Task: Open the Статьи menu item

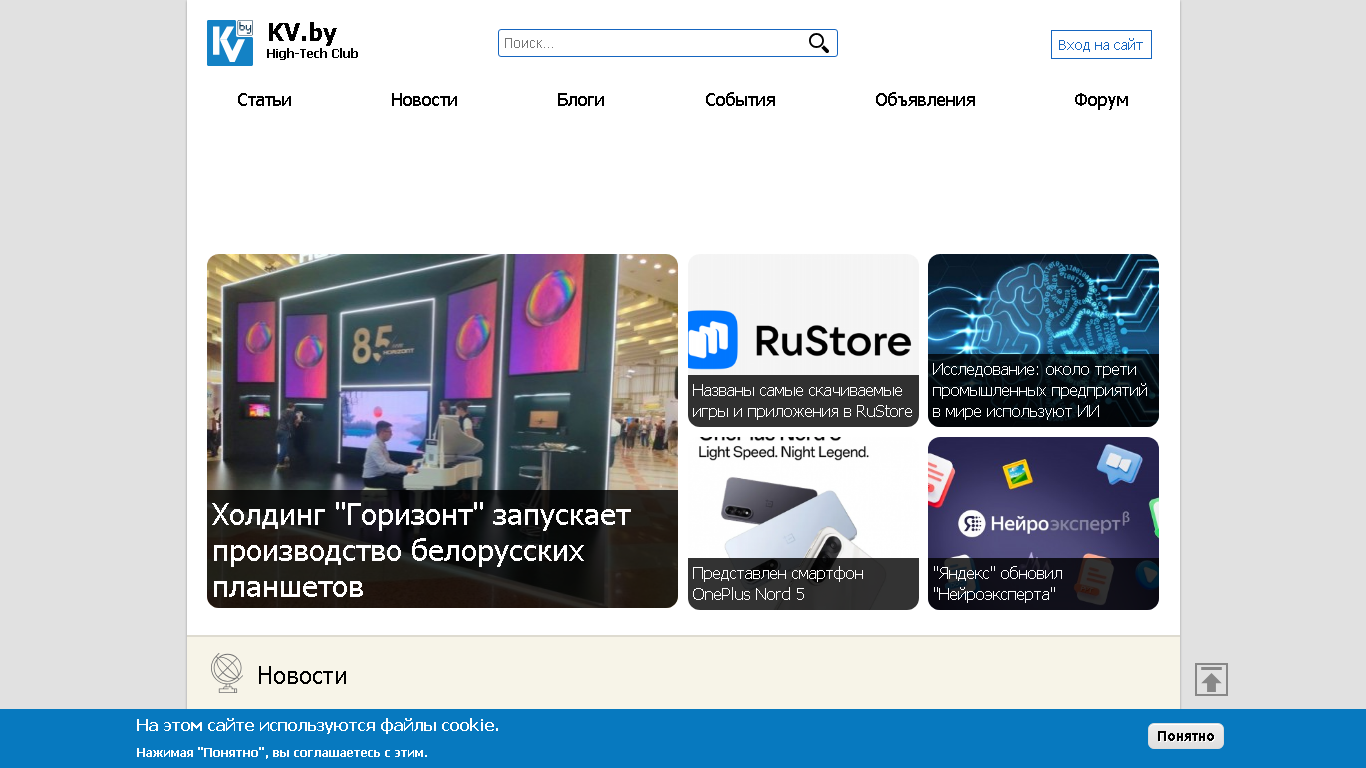Action: pyautogui.click(x=264, y=100)
